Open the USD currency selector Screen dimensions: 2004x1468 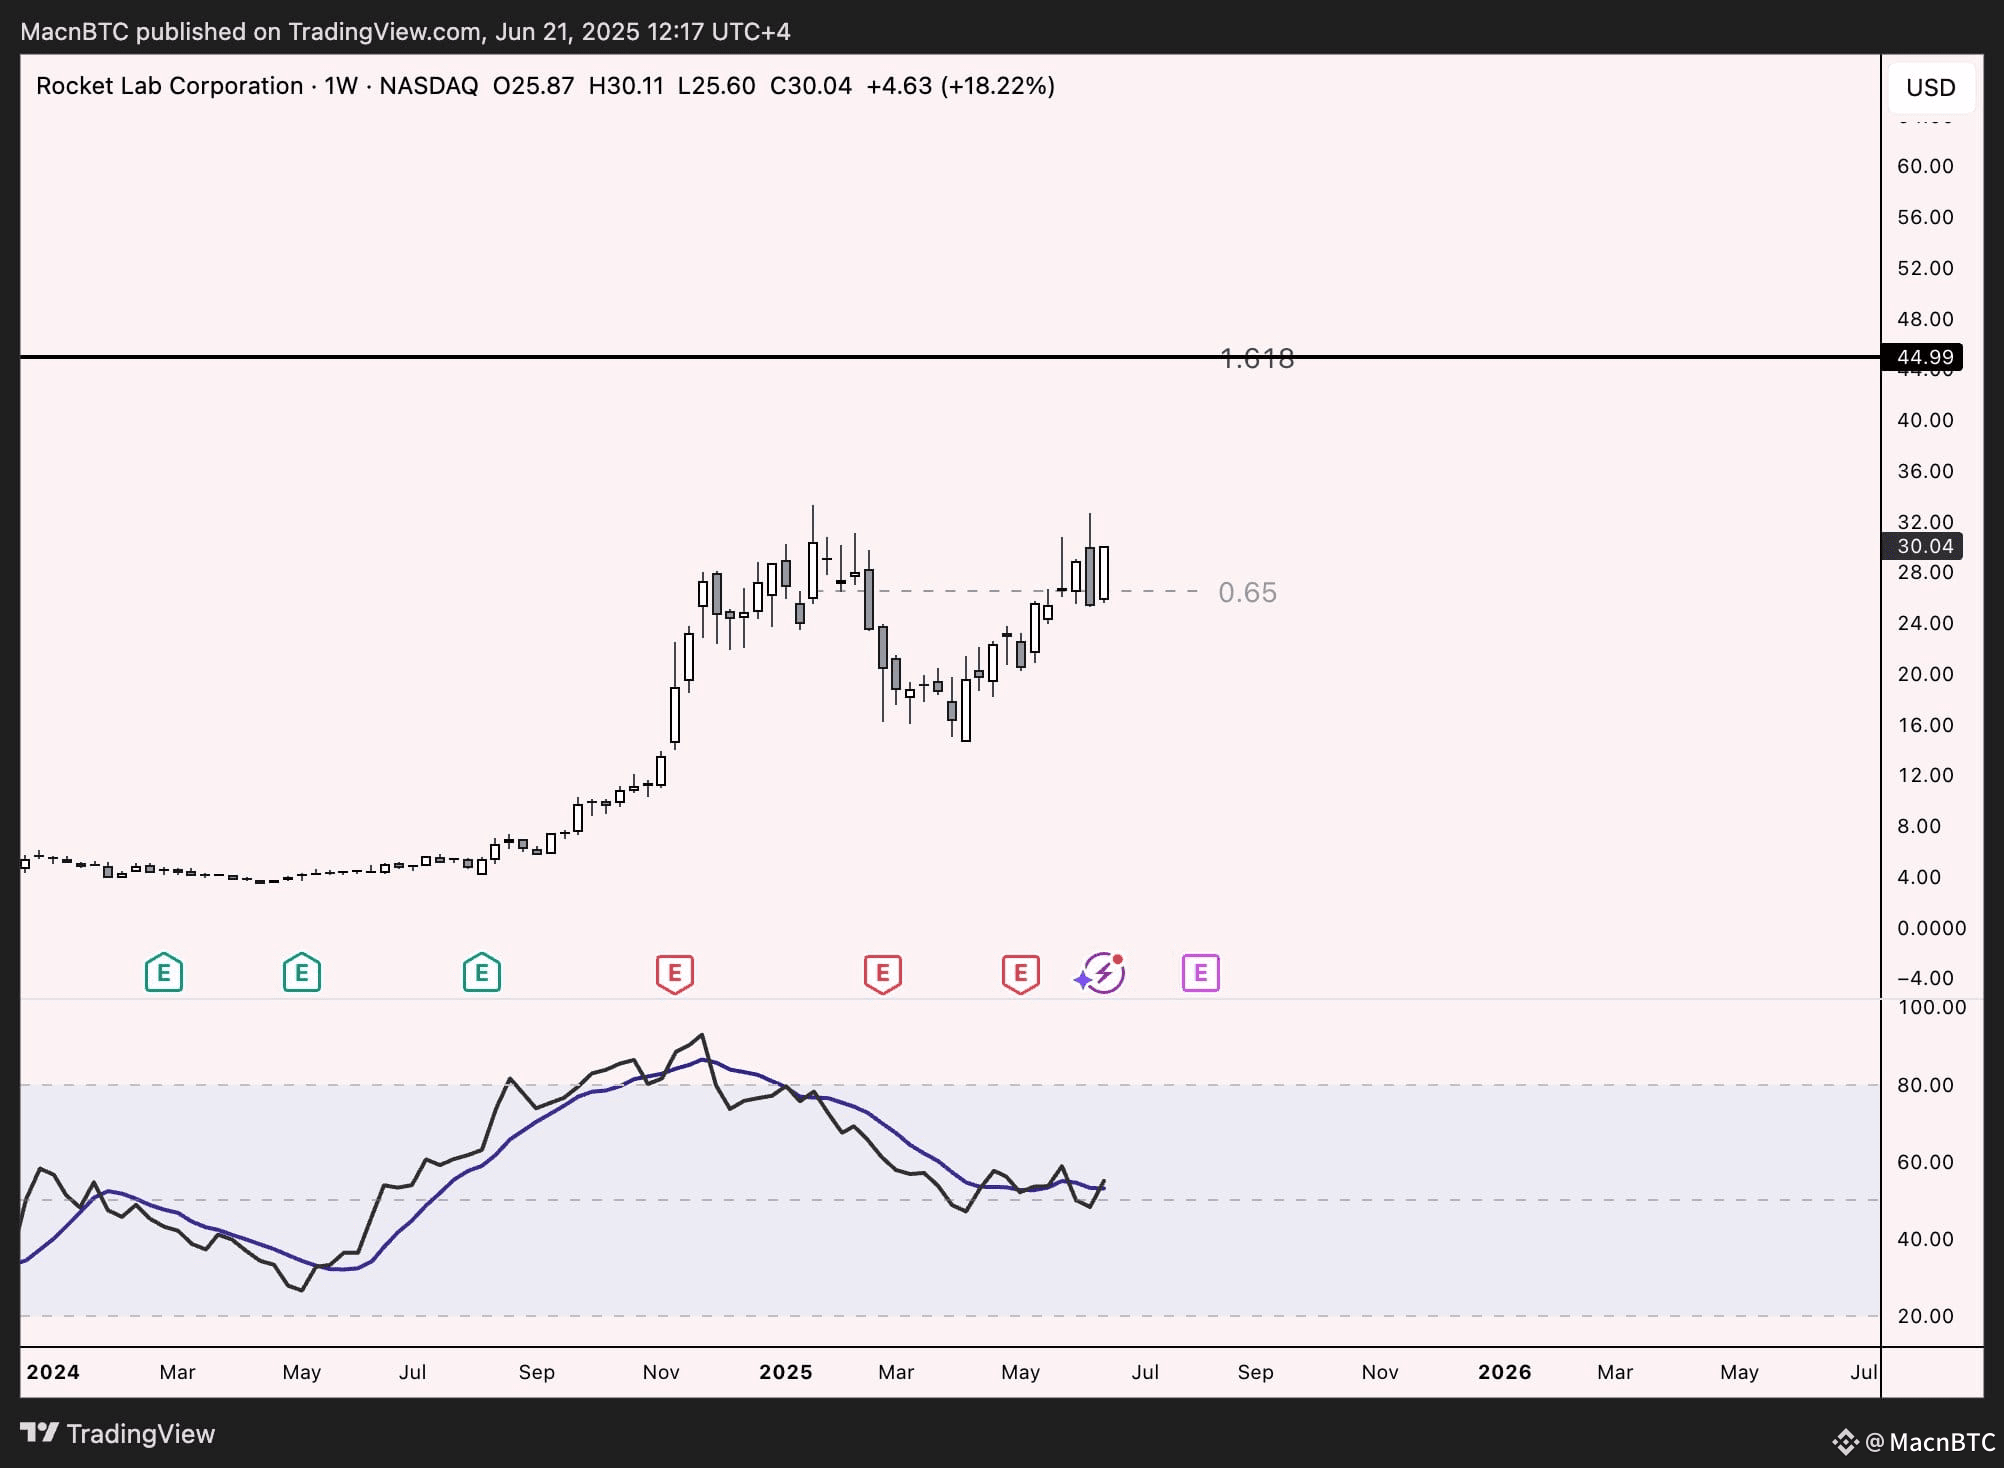[1931, 88]
